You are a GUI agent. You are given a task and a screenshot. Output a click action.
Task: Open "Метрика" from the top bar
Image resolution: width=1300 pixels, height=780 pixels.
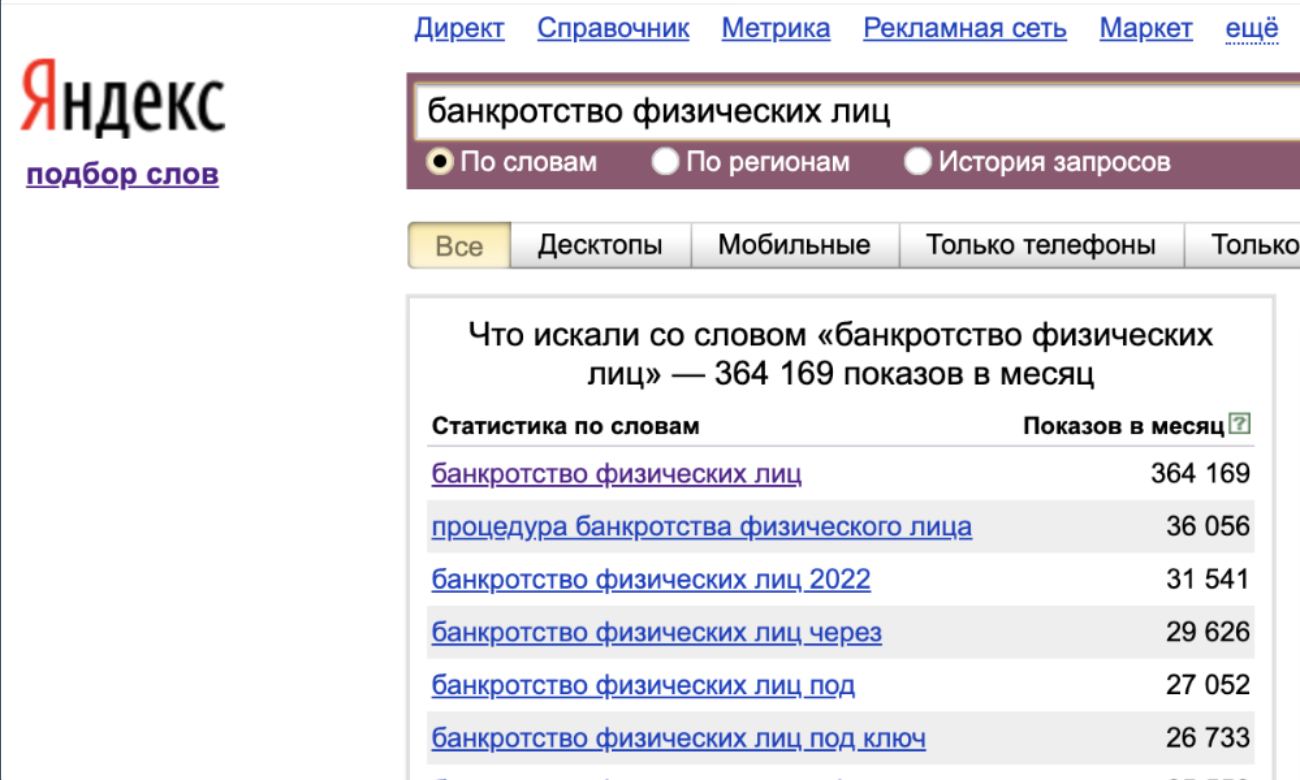[776, 29]
